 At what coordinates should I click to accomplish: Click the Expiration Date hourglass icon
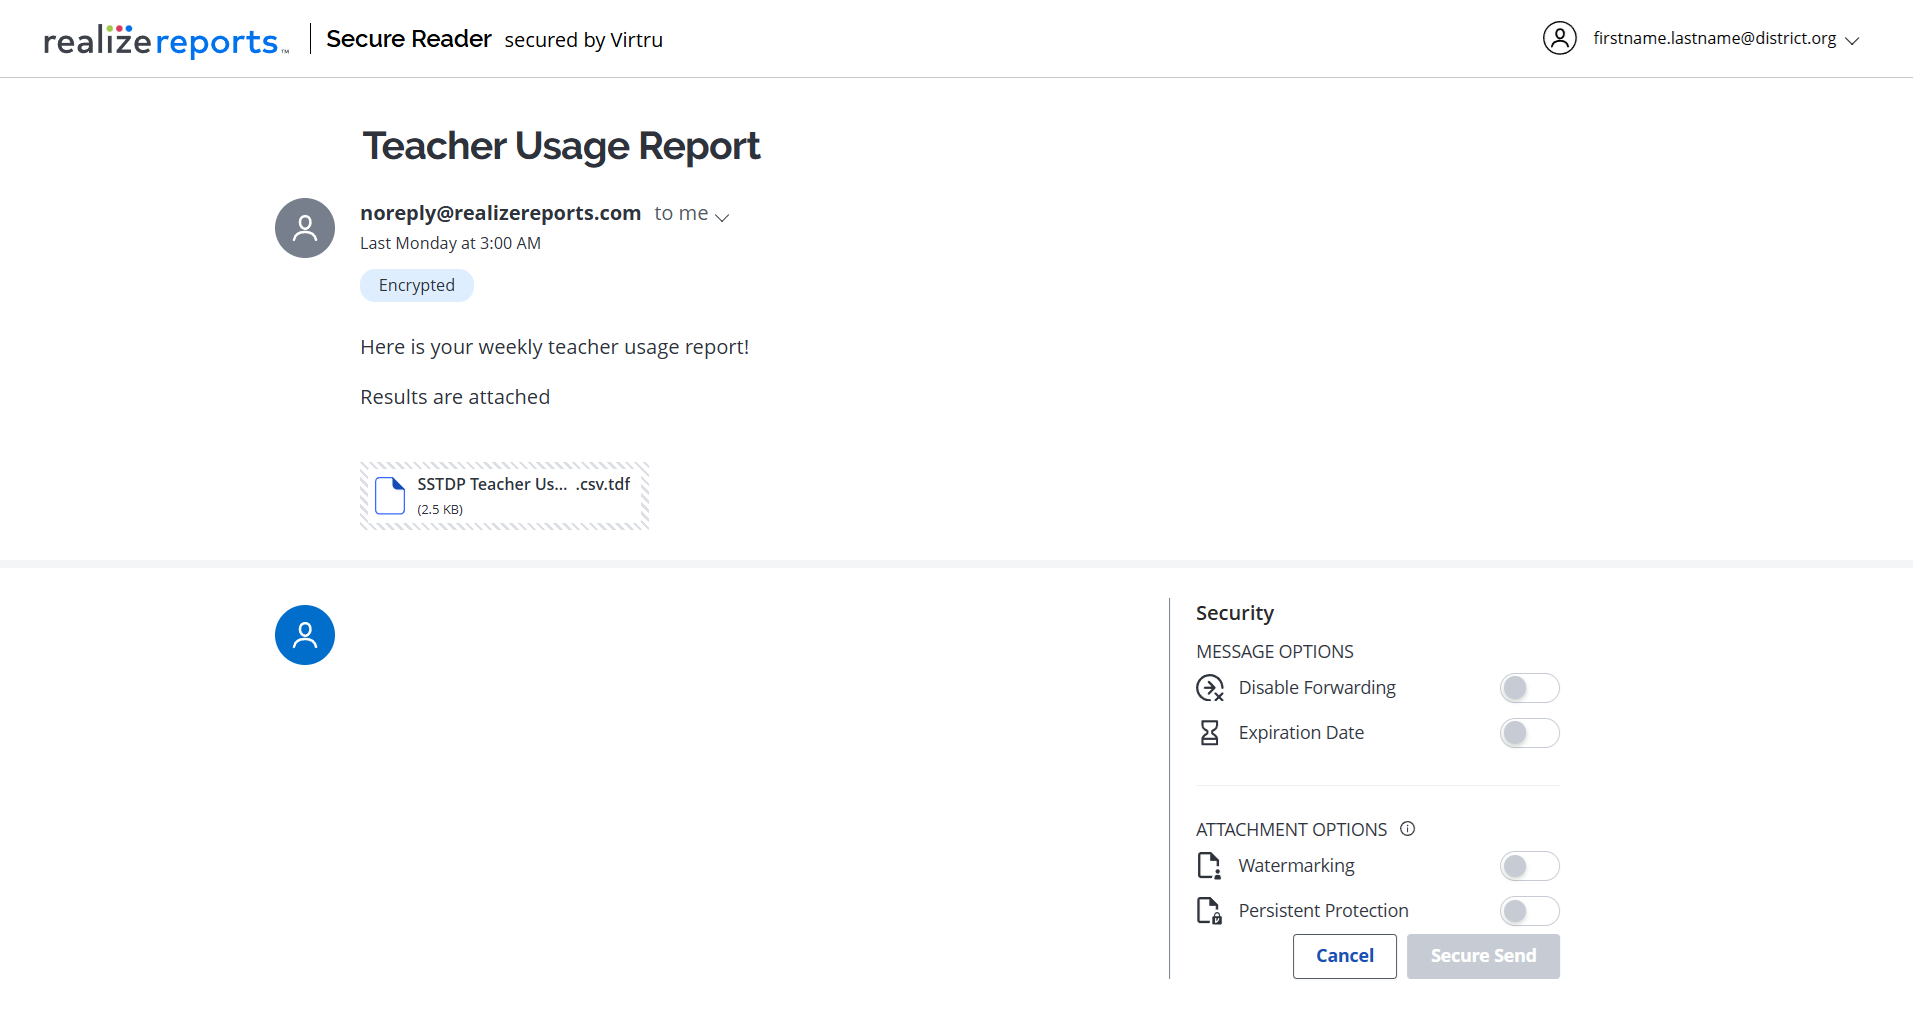pos(1210,733)
